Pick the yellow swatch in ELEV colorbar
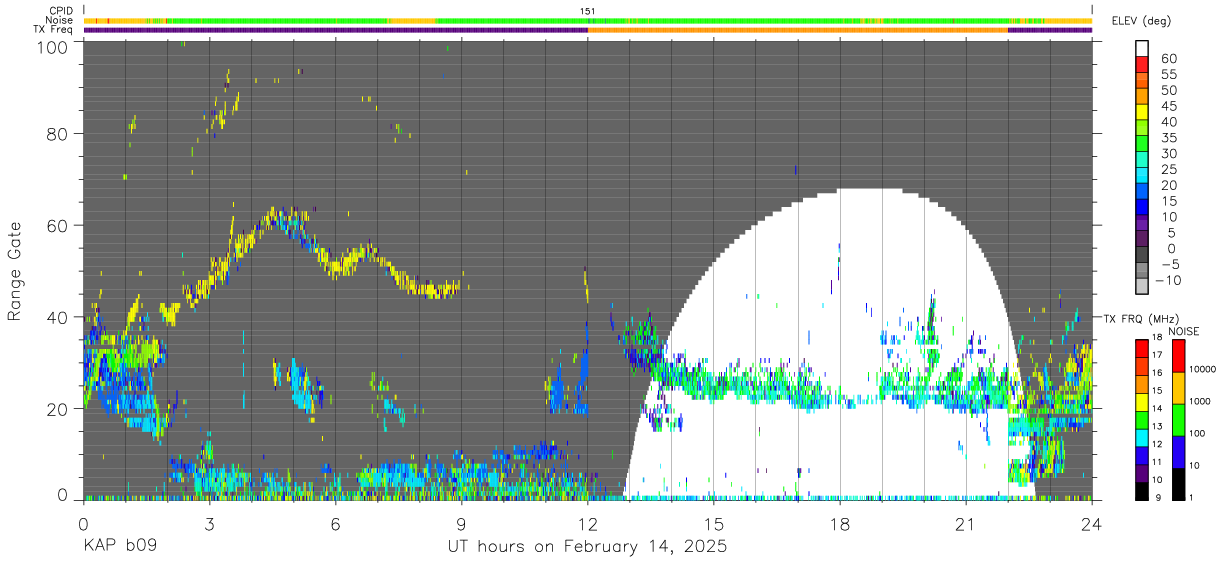Screen dimensions: 1228x567 point(1142,113)
